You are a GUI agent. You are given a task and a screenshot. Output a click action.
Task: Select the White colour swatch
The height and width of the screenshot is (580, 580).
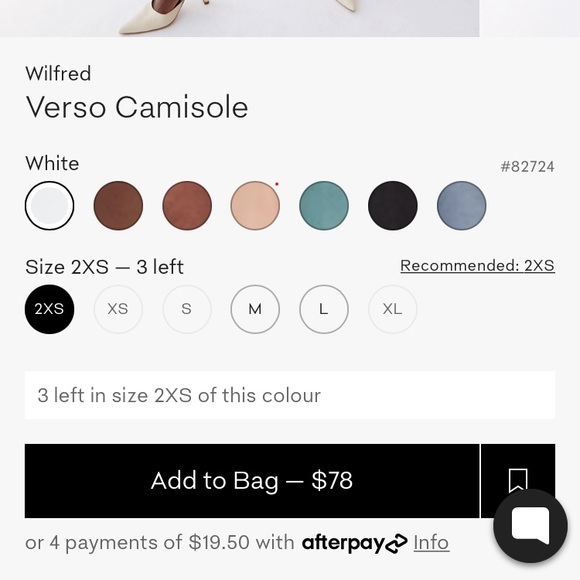[x=50, y=206]
